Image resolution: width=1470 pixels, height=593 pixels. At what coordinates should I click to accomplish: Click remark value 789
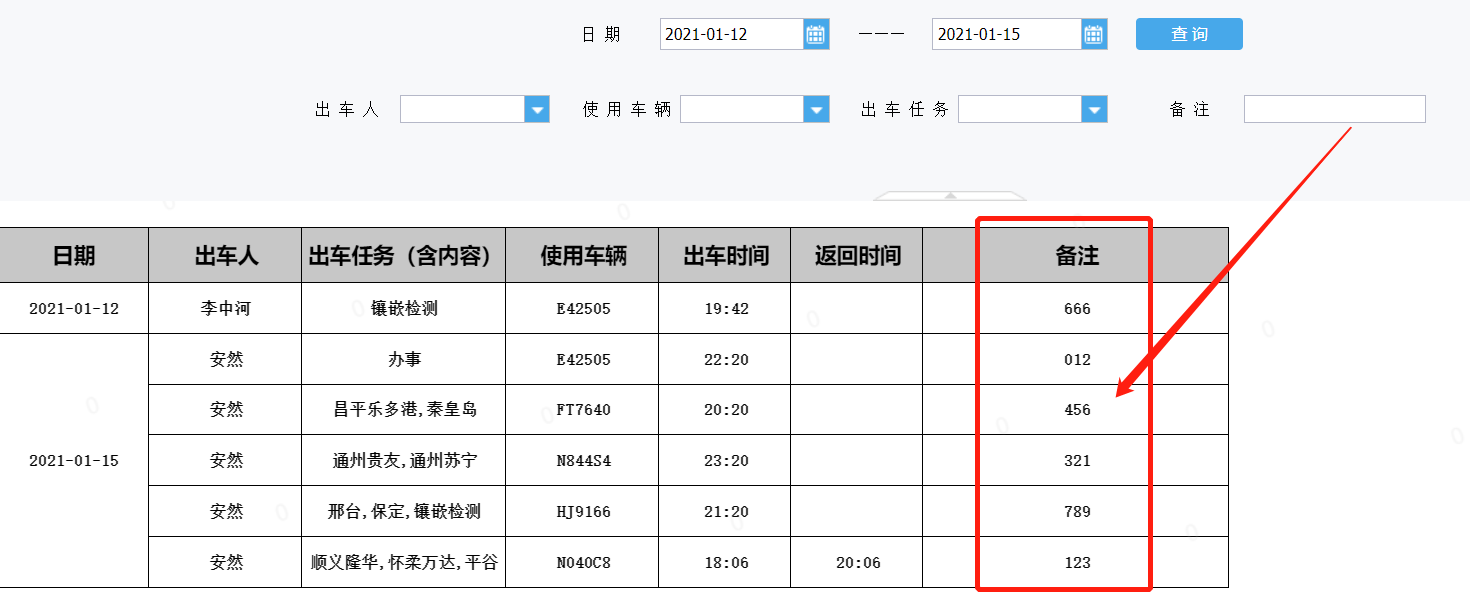pyautogui.click(x=1076, y=512)
